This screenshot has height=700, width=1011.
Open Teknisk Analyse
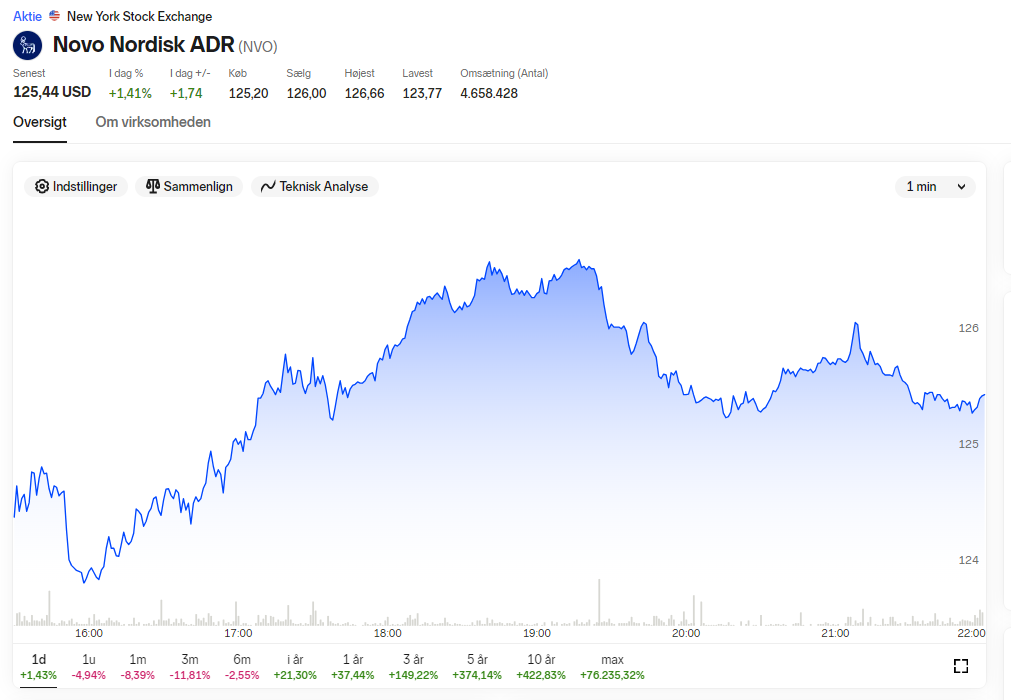315,186
